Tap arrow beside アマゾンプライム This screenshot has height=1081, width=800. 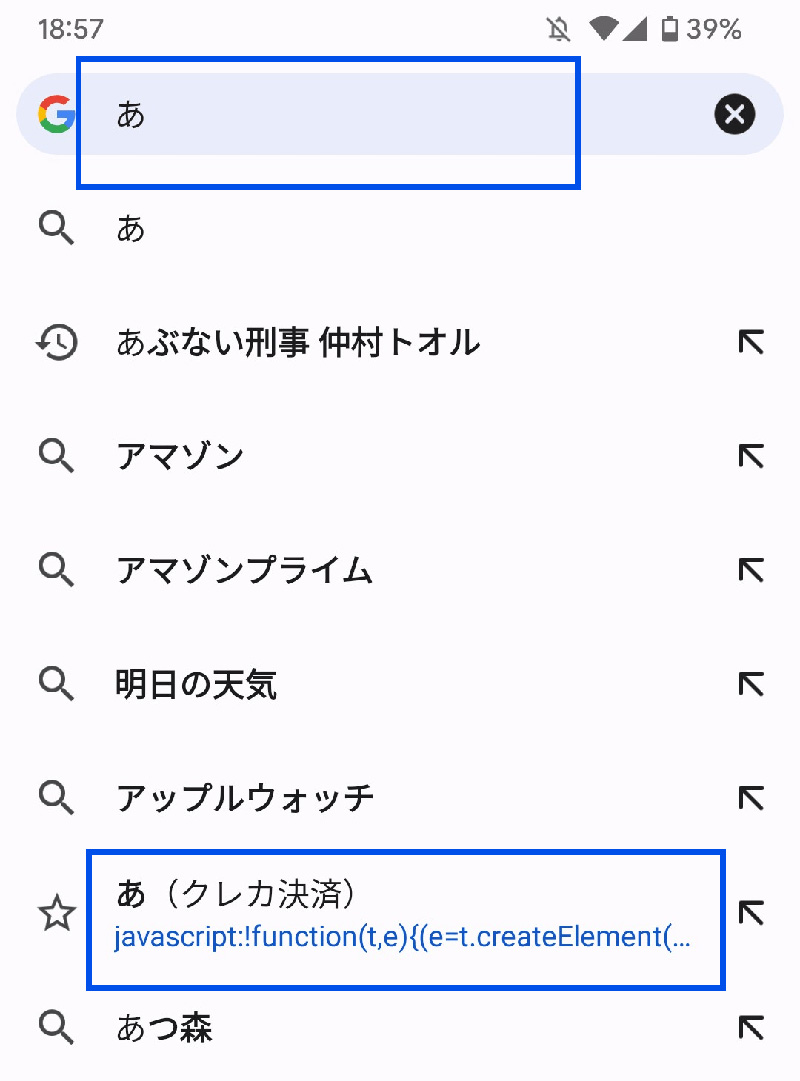[x=750, y=571]
